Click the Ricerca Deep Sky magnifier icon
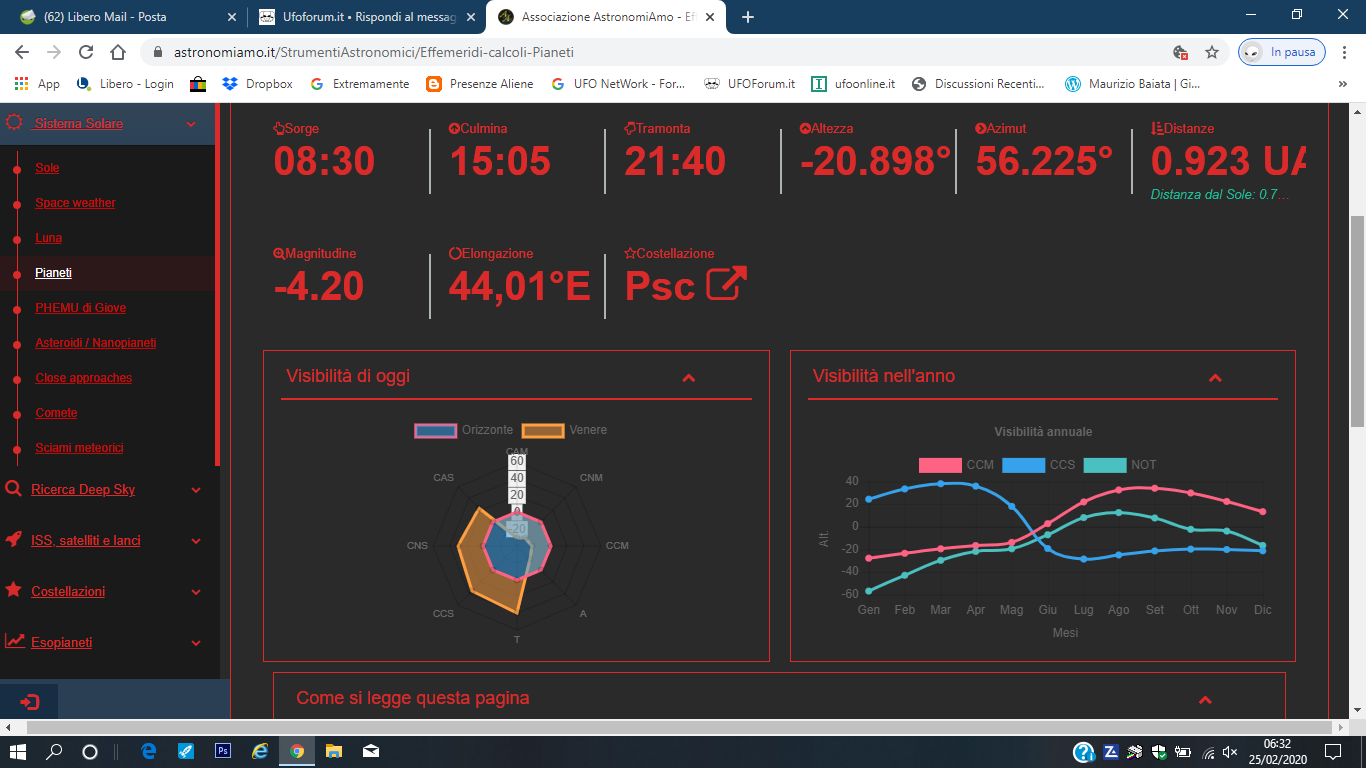 click(x=14, y=489)
